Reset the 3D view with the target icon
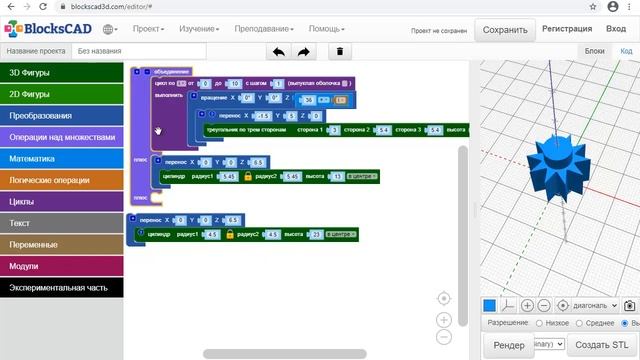The width and height of the screenshot is (640, 360). (x=563, y=305)
